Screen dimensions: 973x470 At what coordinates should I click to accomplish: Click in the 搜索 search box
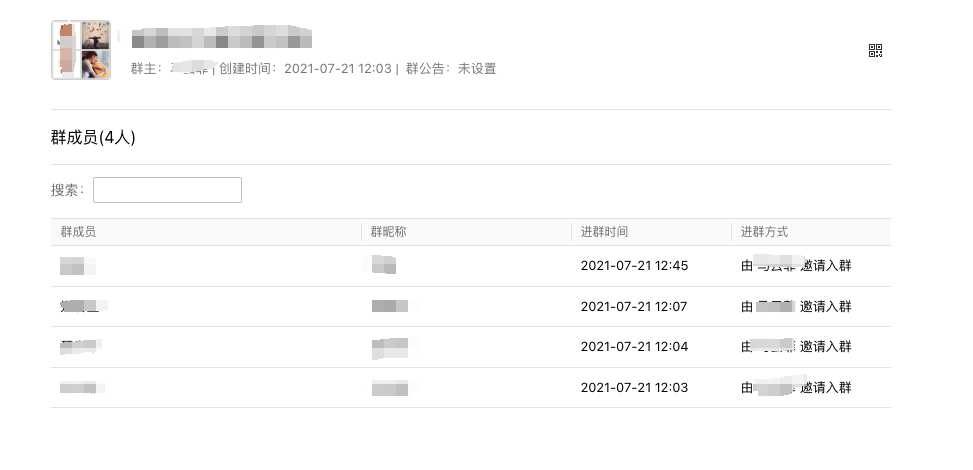tap(167, 190)
